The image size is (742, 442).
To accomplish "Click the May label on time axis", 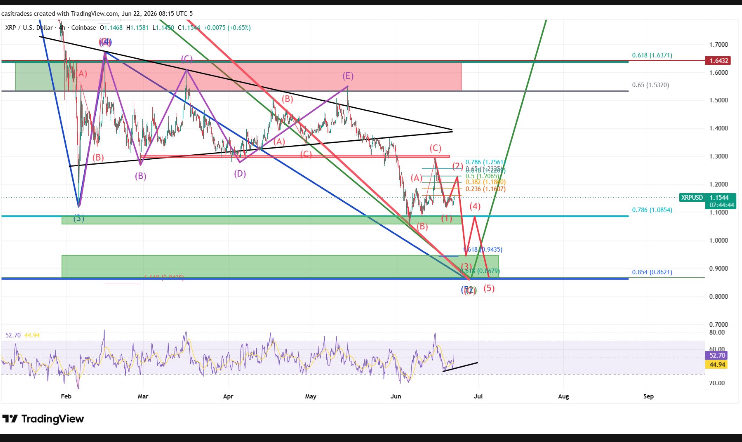I will pos(310,397).
